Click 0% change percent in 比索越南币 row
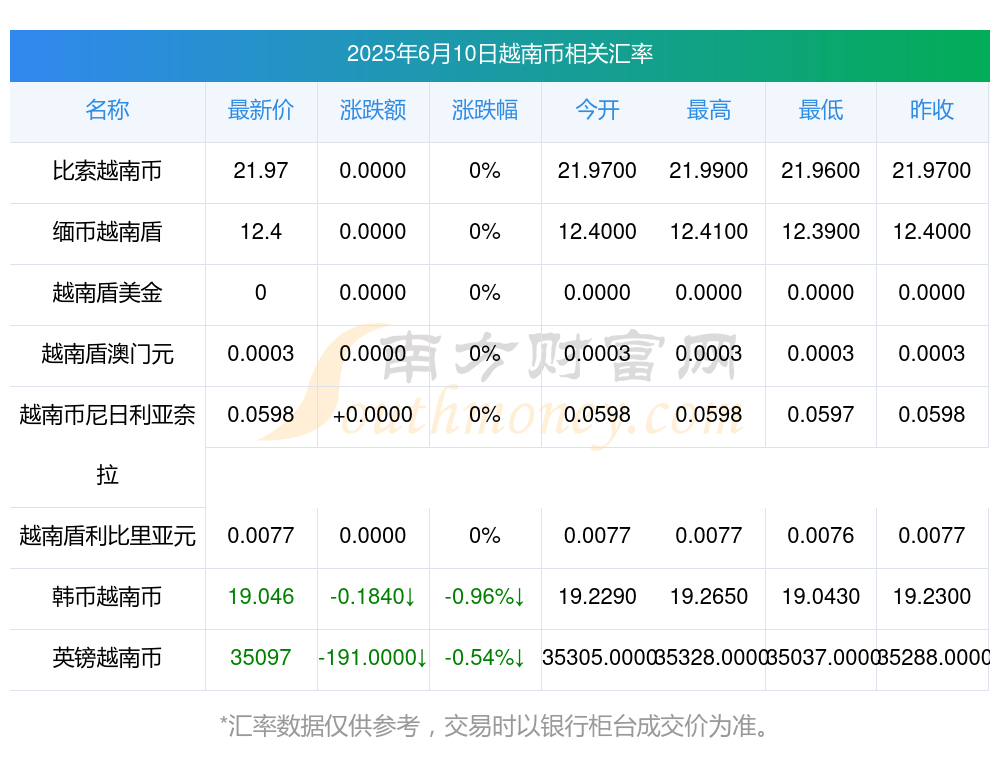The width and height of the screenshot is (1000, 757). coord(485,171)
